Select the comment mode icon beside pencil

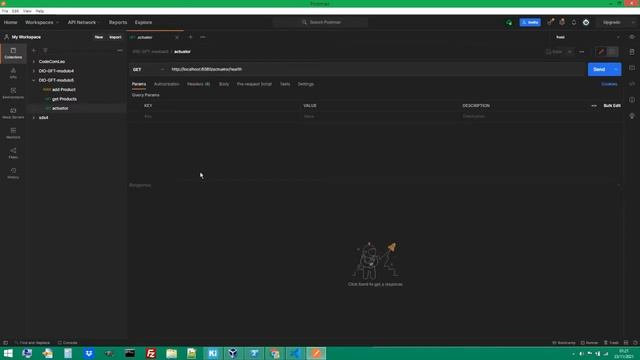pyautogui.click(x=612, y=52)
